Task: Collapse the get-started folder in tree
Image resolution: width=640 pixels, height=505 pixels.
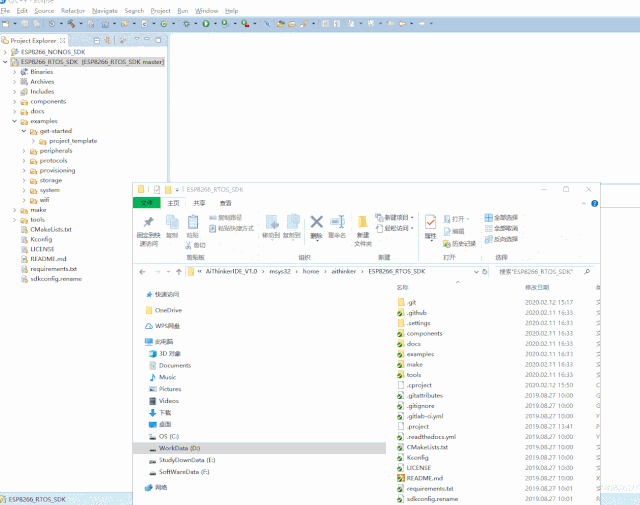Action: [24, 131]
